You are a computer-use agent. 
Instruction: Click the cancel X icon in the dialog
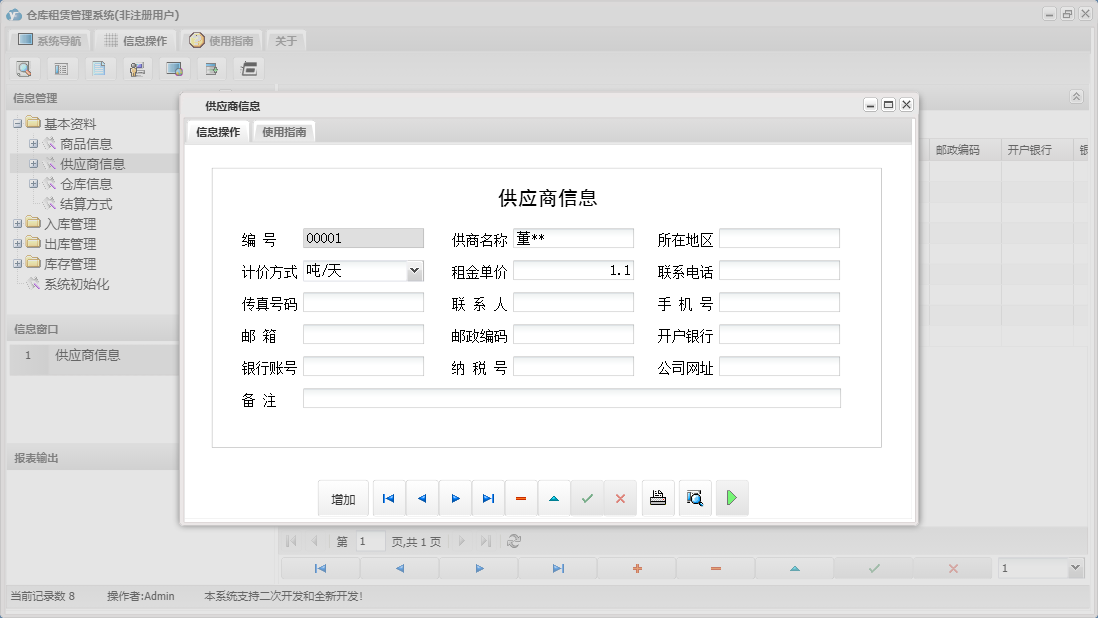pyautogui.click(x=621, y=497)
